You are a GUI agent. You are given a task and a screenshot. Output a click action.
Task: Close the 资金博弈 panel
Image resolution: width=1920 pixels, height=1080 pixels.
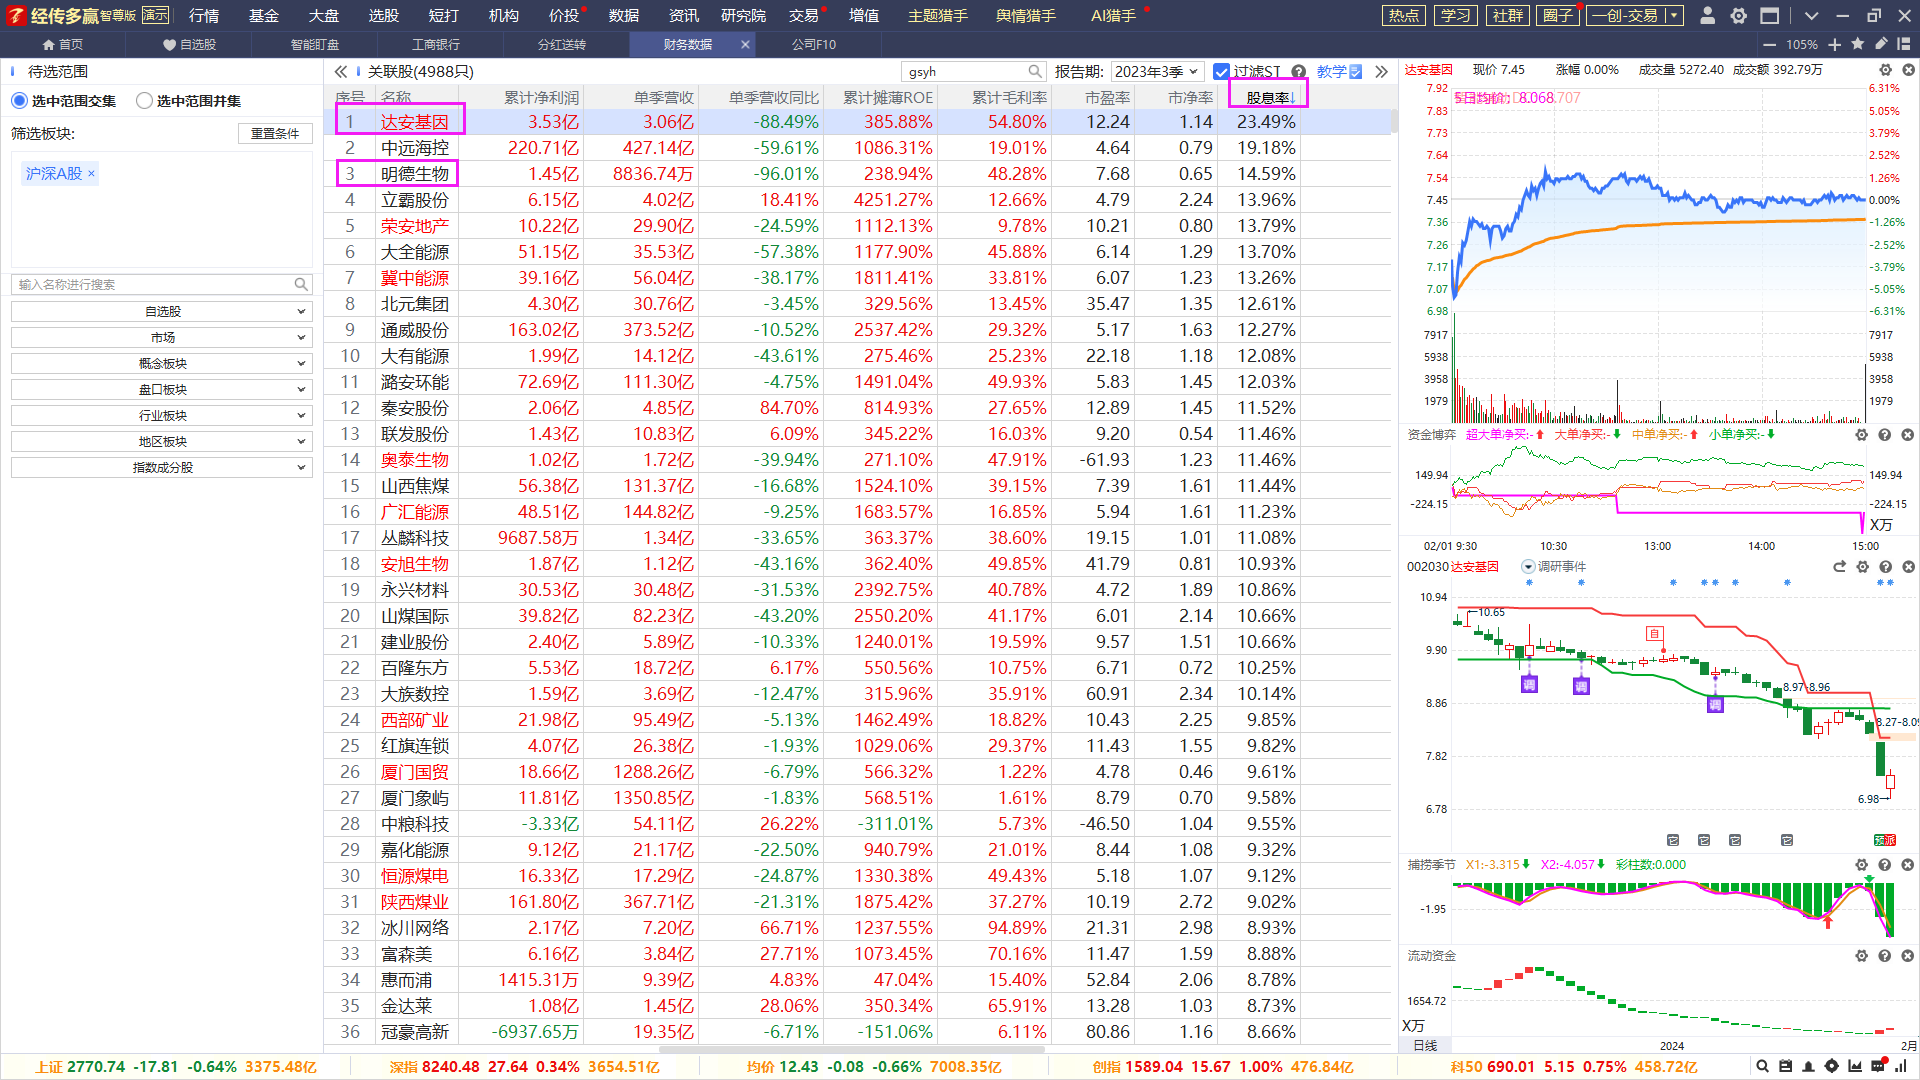[1907, 434]
